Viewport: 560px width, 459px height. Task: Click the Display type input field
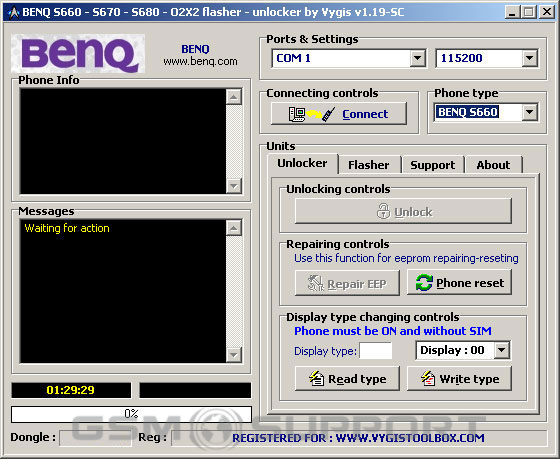click(375, 351)
